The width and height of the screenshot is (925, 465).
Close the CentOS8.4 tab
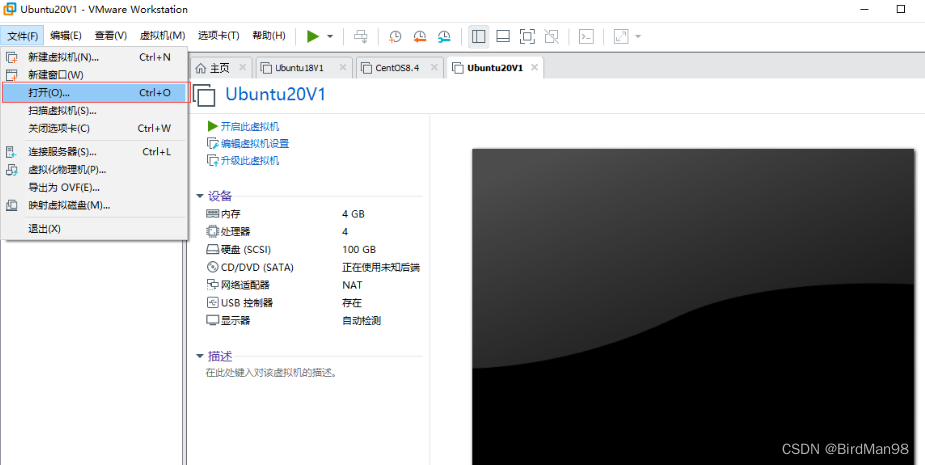point(433,68)
